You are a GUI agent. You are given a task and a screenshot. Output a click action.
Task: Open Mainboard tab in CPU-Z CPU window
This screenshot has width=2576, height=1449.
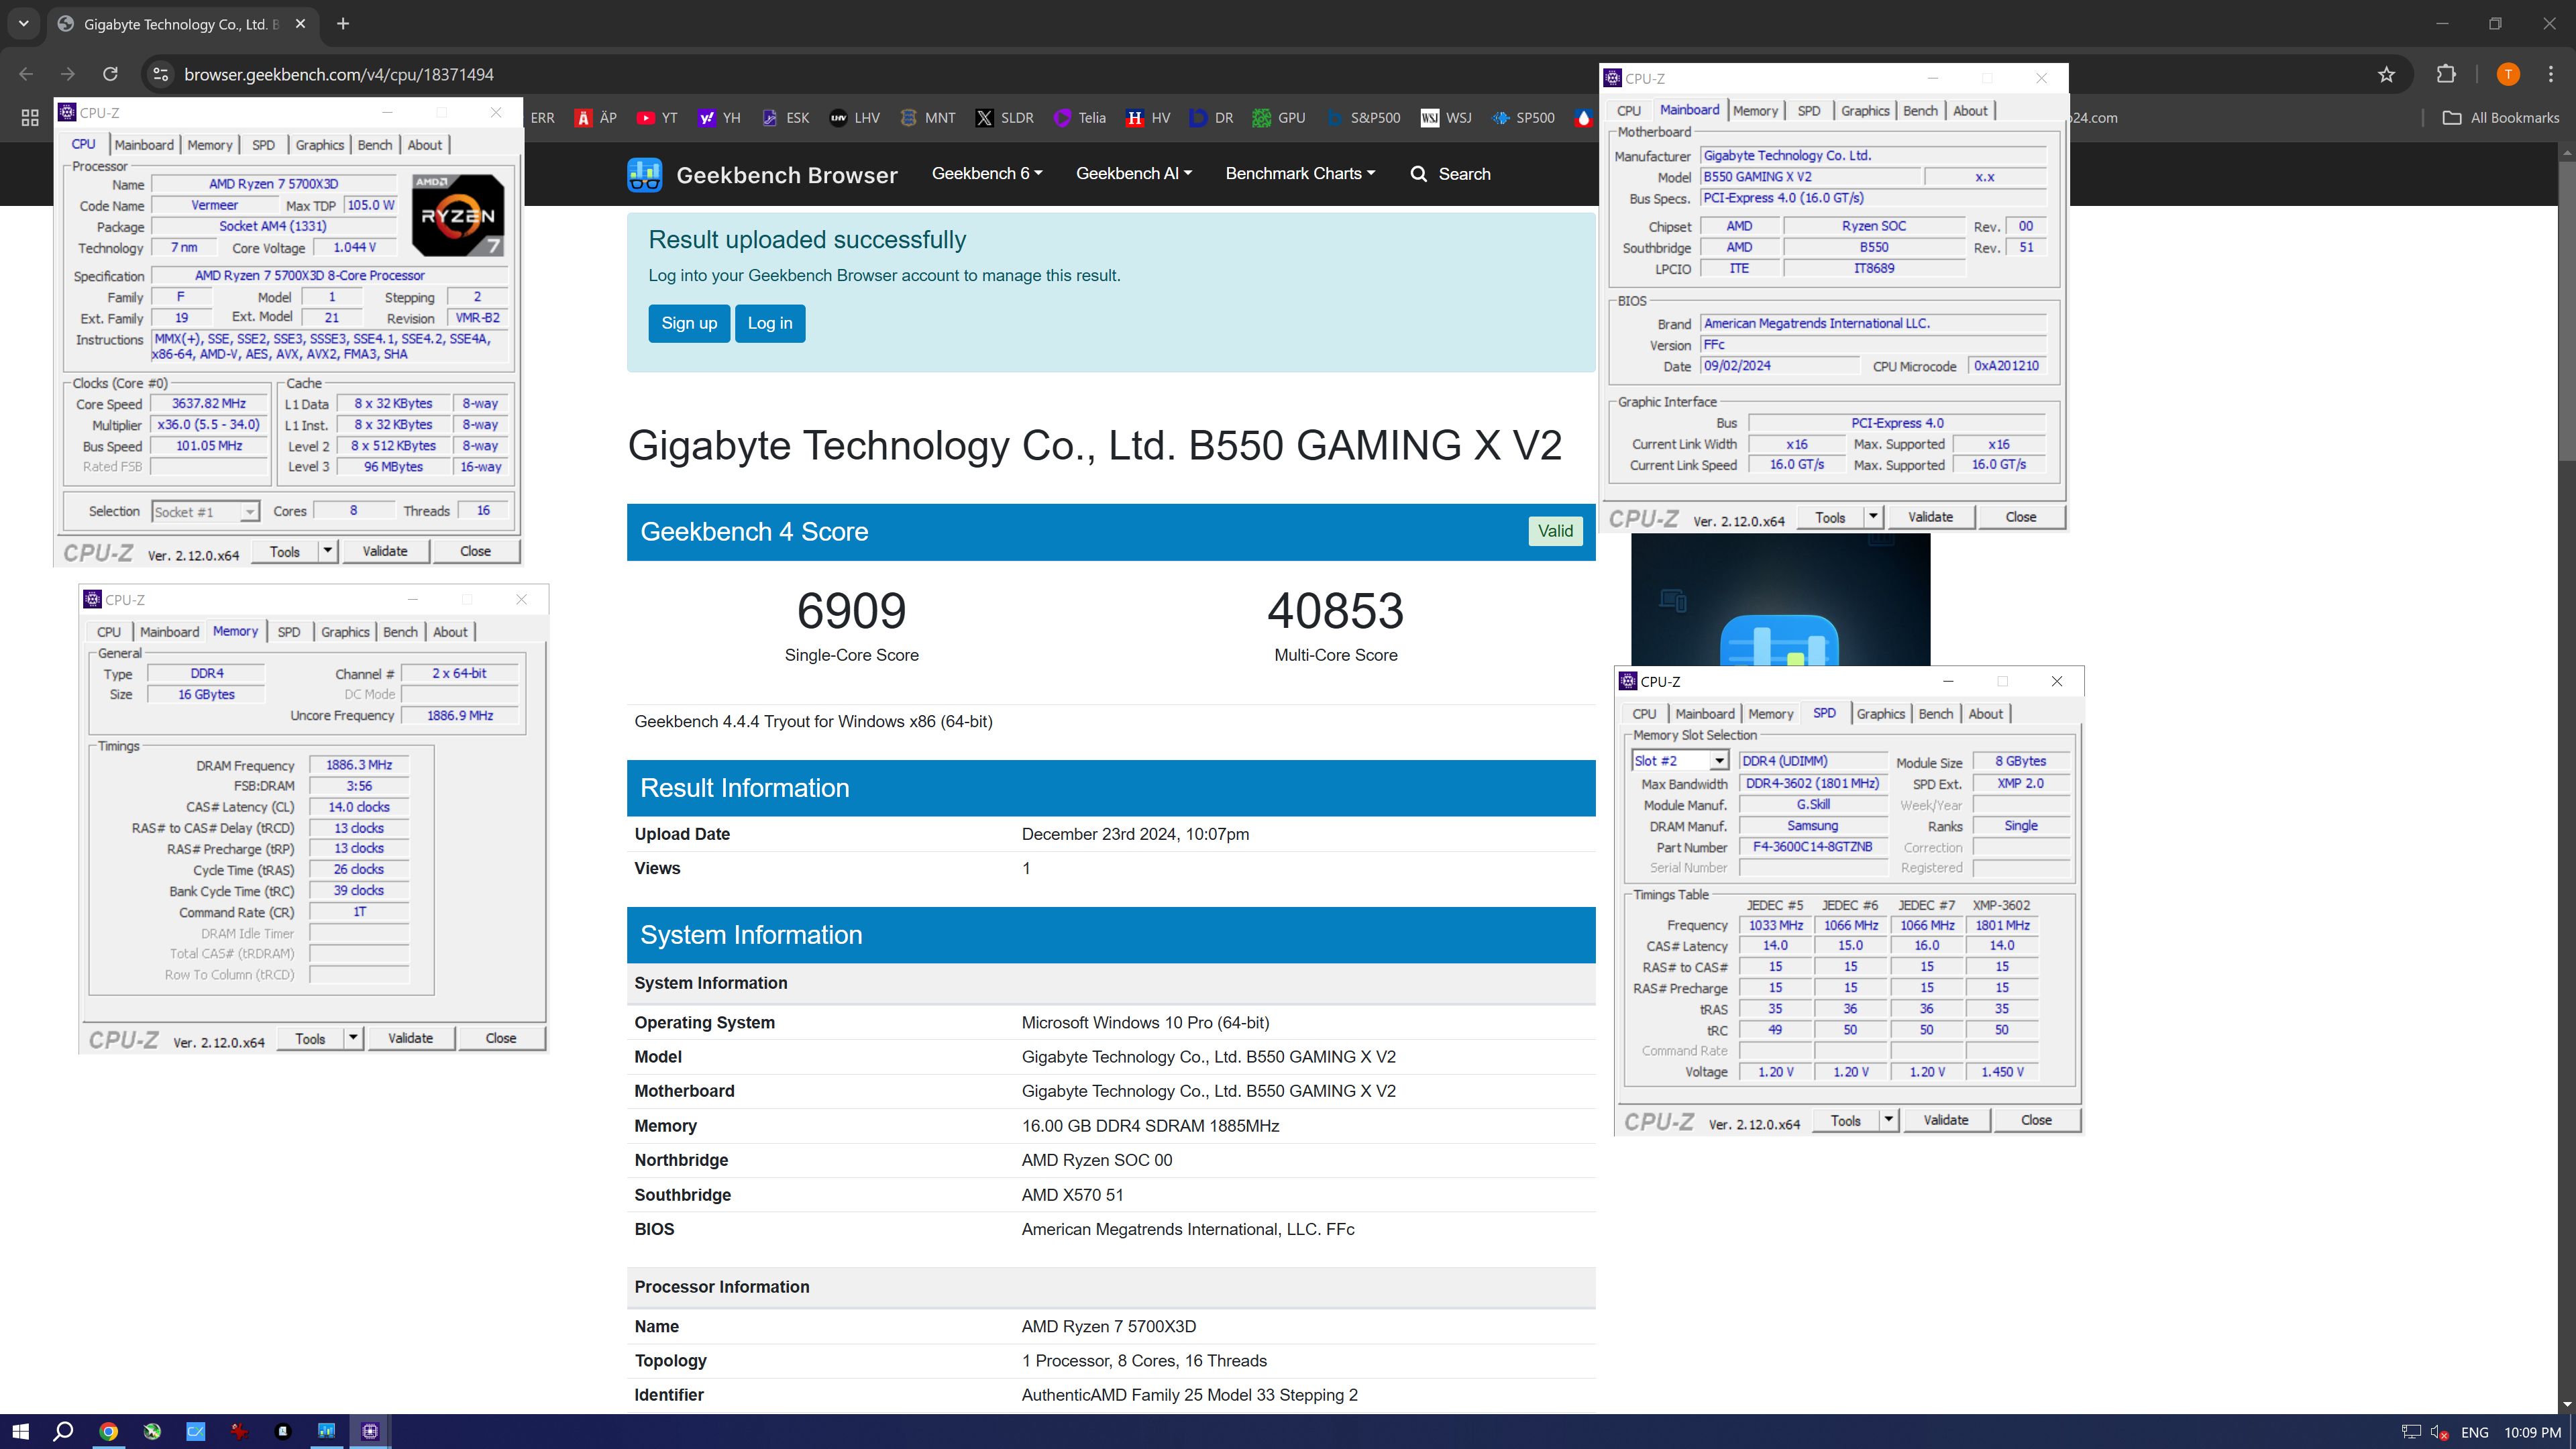(x=144, y=145)
